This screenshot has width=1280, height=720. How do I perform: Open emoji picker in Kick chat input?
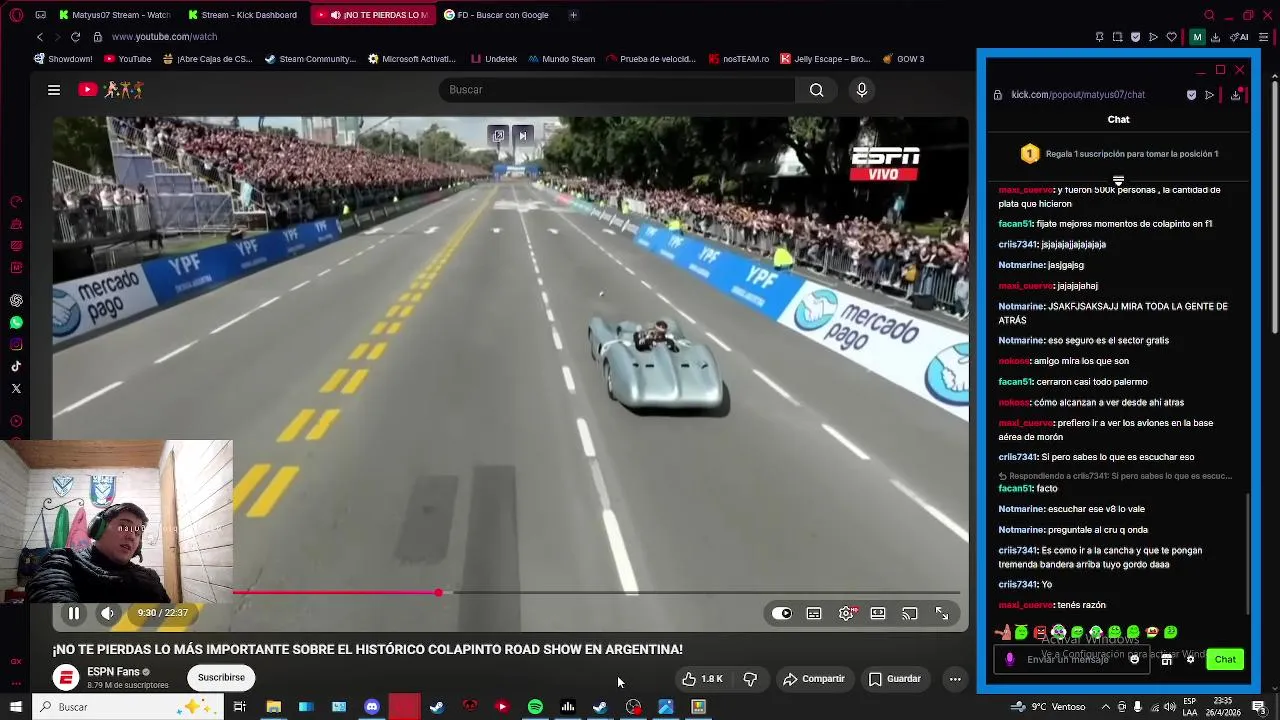coord(1134,659)
